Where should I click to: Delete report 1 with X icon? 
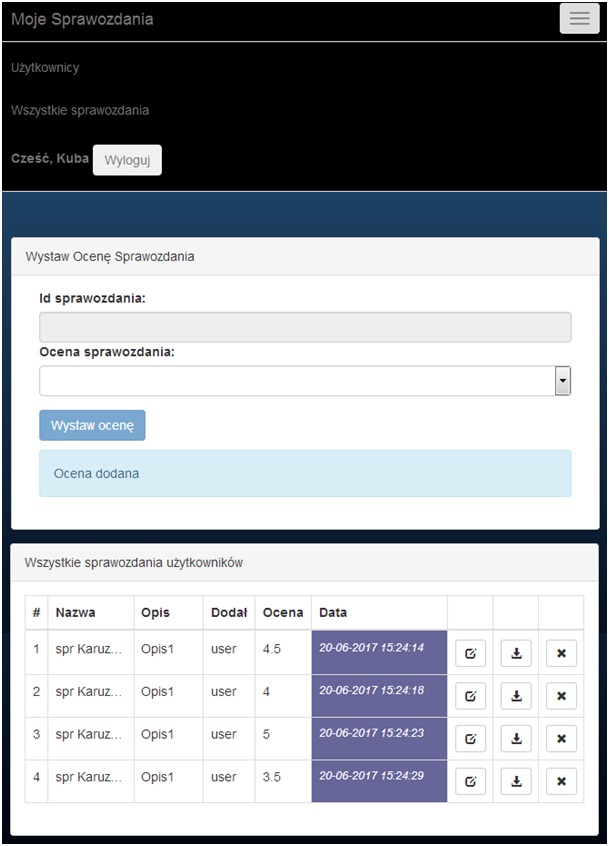562,653
